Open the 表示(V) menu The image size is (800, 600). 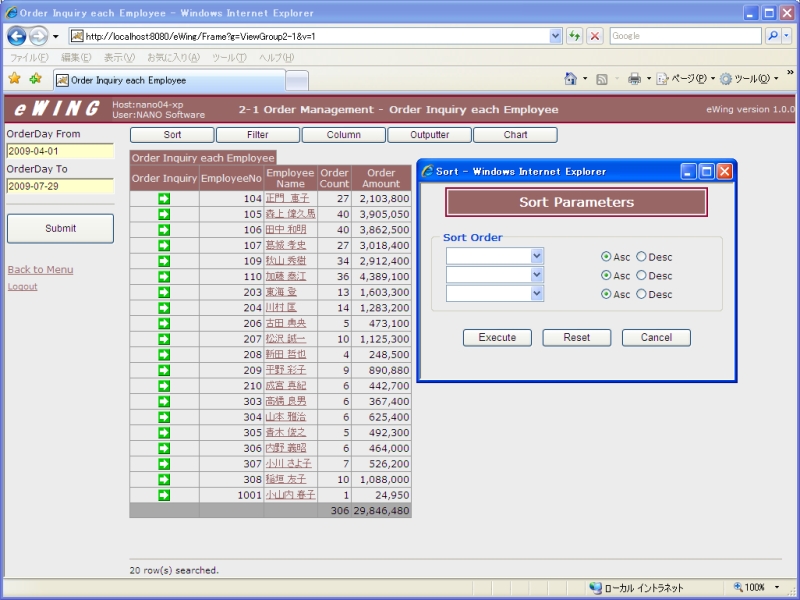(119, 58)
